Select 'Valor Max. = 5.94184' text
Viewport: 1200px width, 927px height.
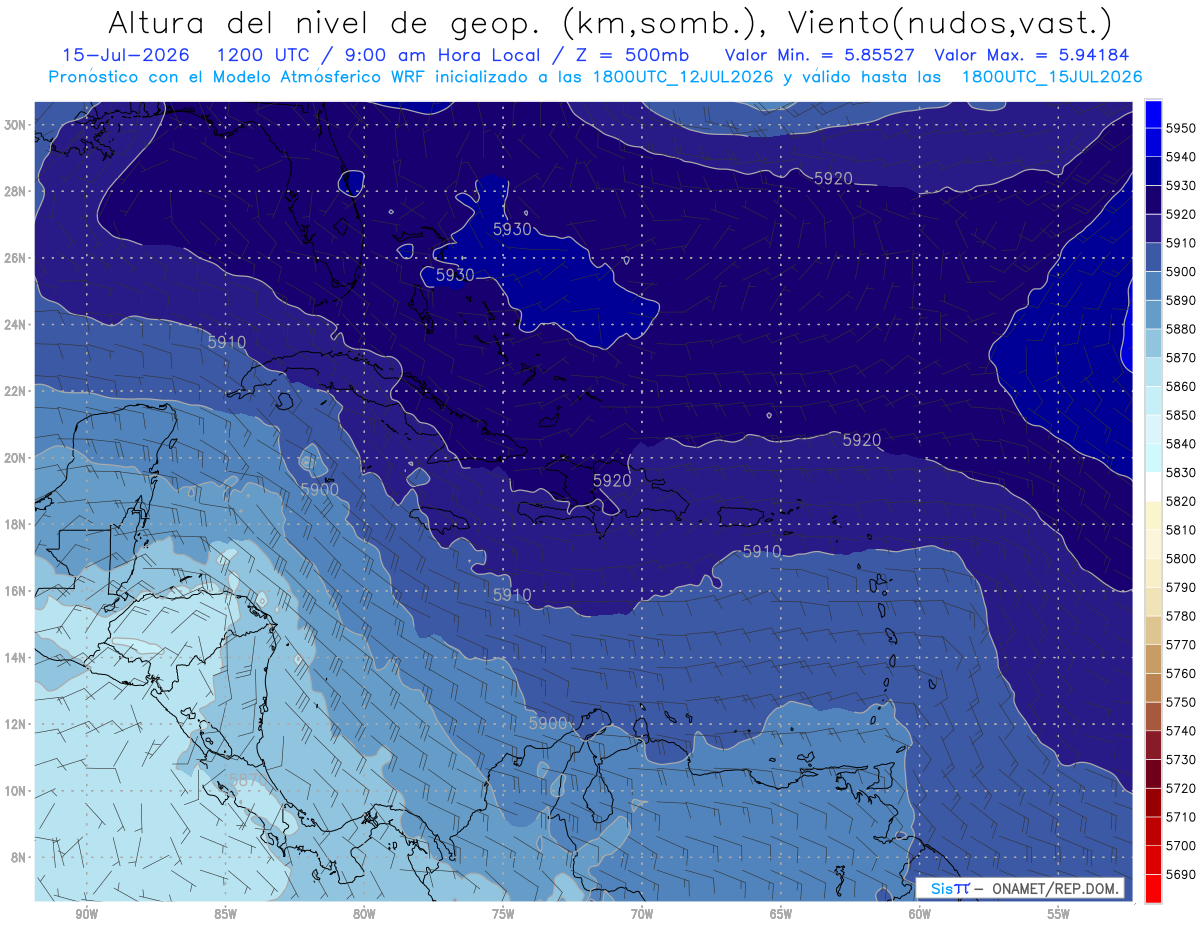pyautogui.click(x=1032, y=55)
